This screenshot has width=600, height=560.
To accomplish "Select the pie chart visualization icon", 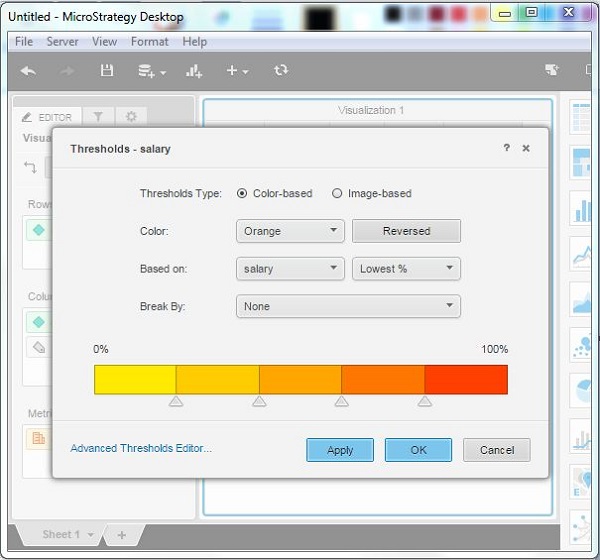I will 581,388.
